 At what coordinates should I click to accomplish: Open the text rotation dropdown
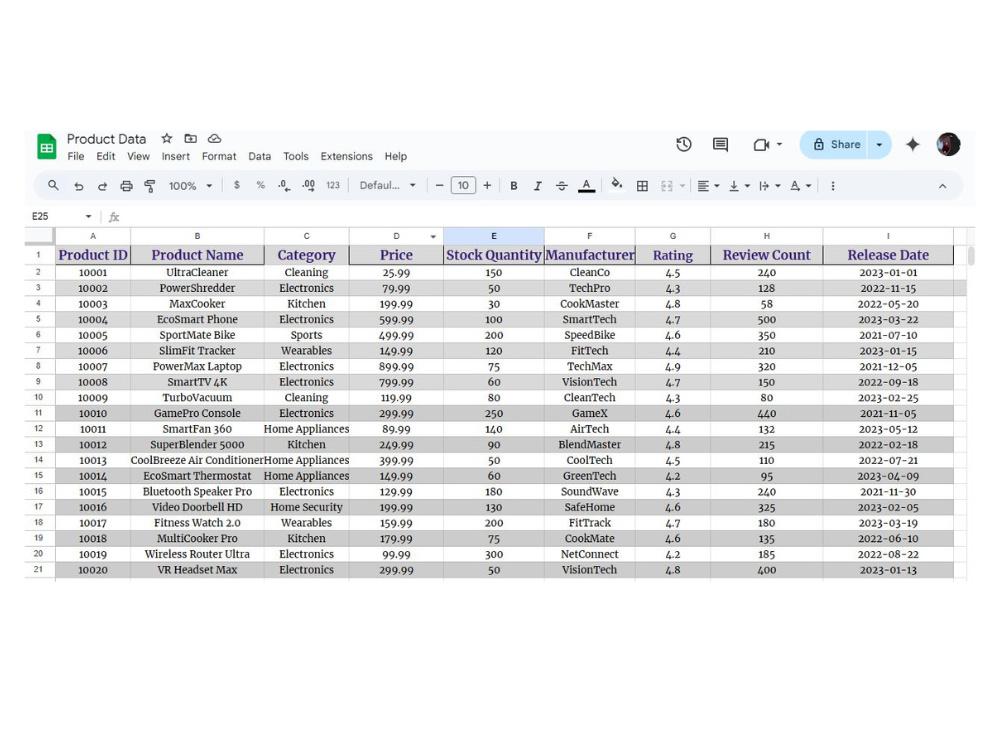[x=800, y=186]
